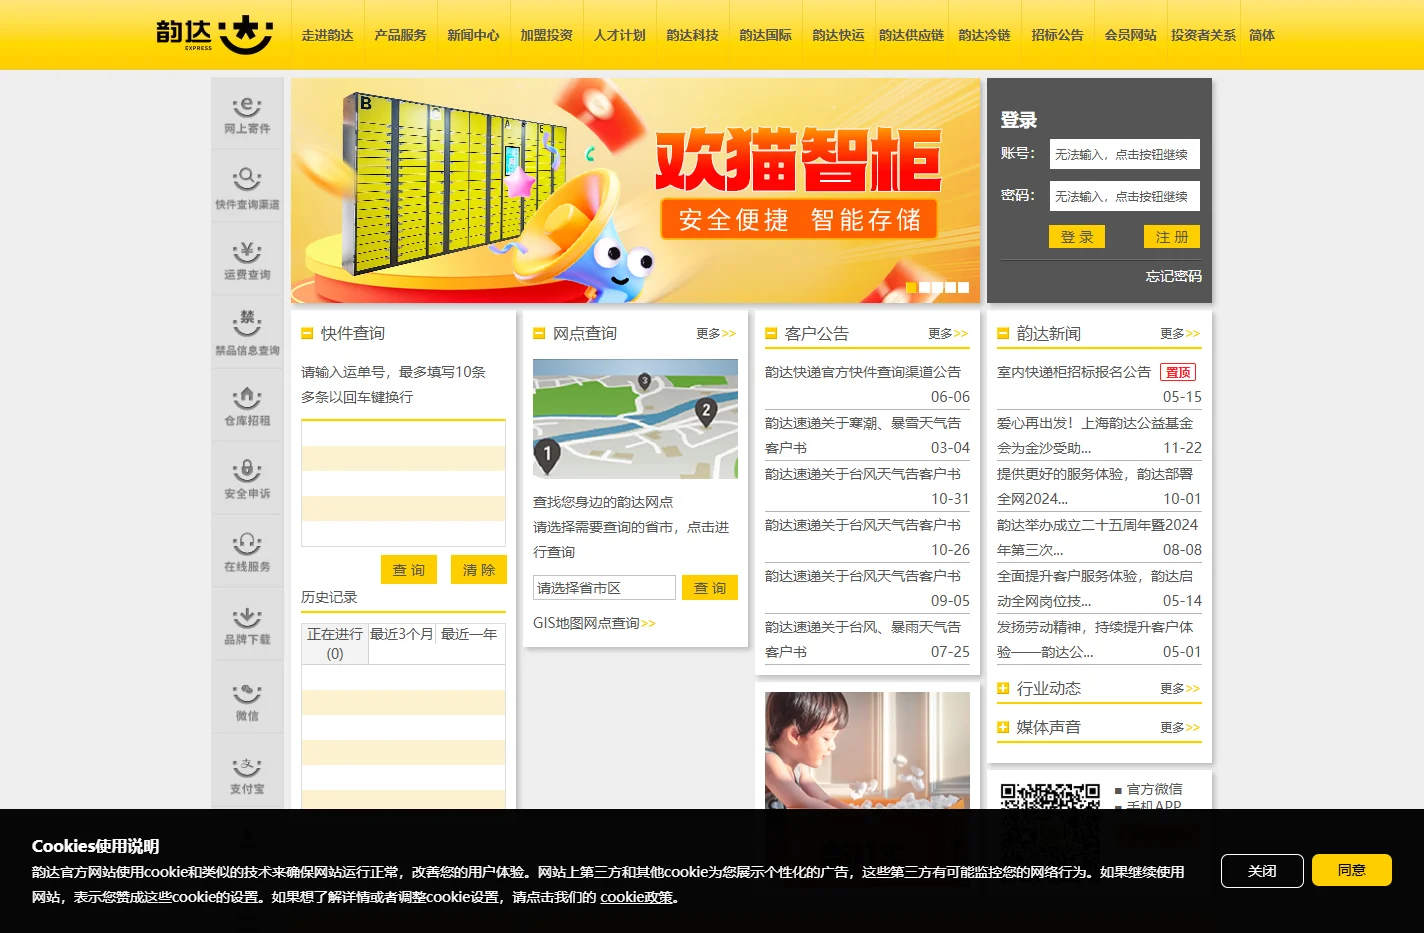Click the 韵达 Express logo
The image size is (1424, 933).
tap(214, 34)
